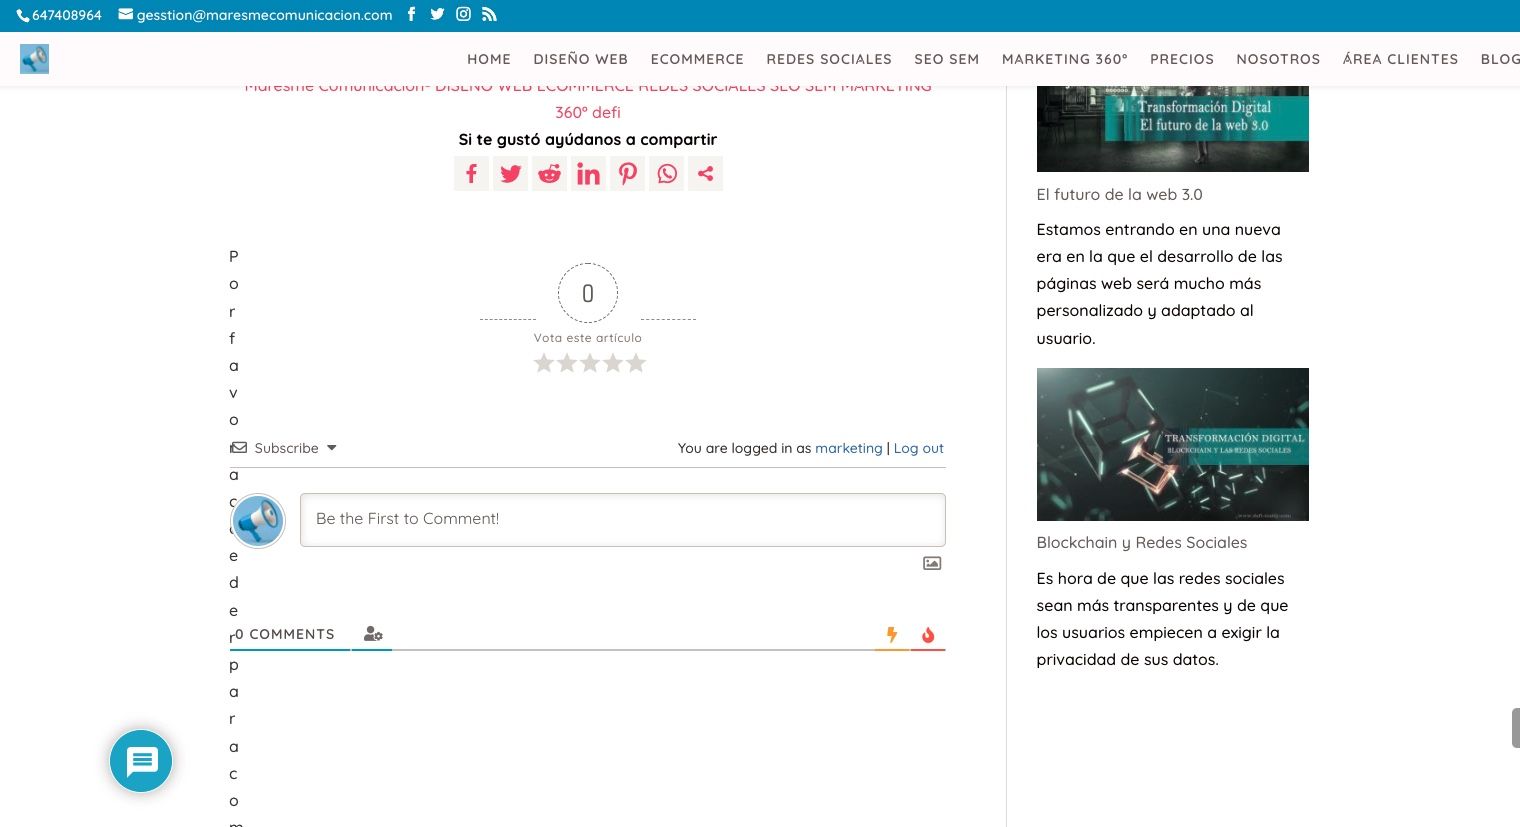Image resolution: width=1520 pixels, height=827 pixels.
Task: Open the ÁREA CLIENTES menu item
Action: point(1400,59)
